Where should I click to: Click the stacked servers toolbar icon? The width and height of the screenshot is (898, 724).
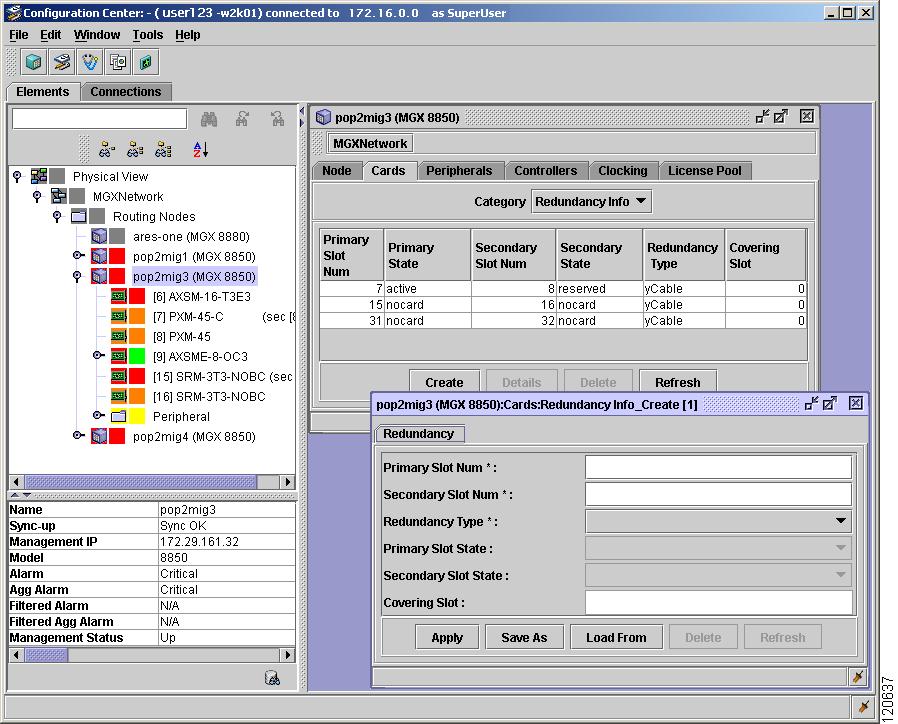[62, 62]
